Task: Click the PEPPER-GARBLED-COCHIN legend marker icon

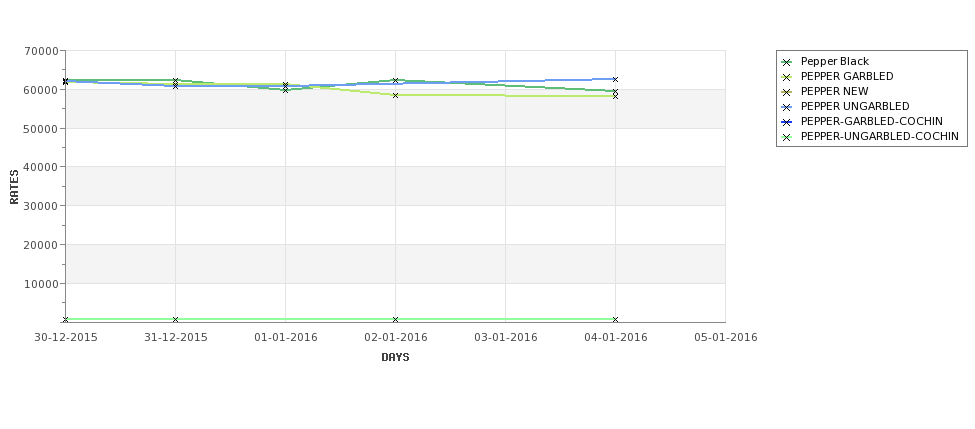Action: (787, 122)
